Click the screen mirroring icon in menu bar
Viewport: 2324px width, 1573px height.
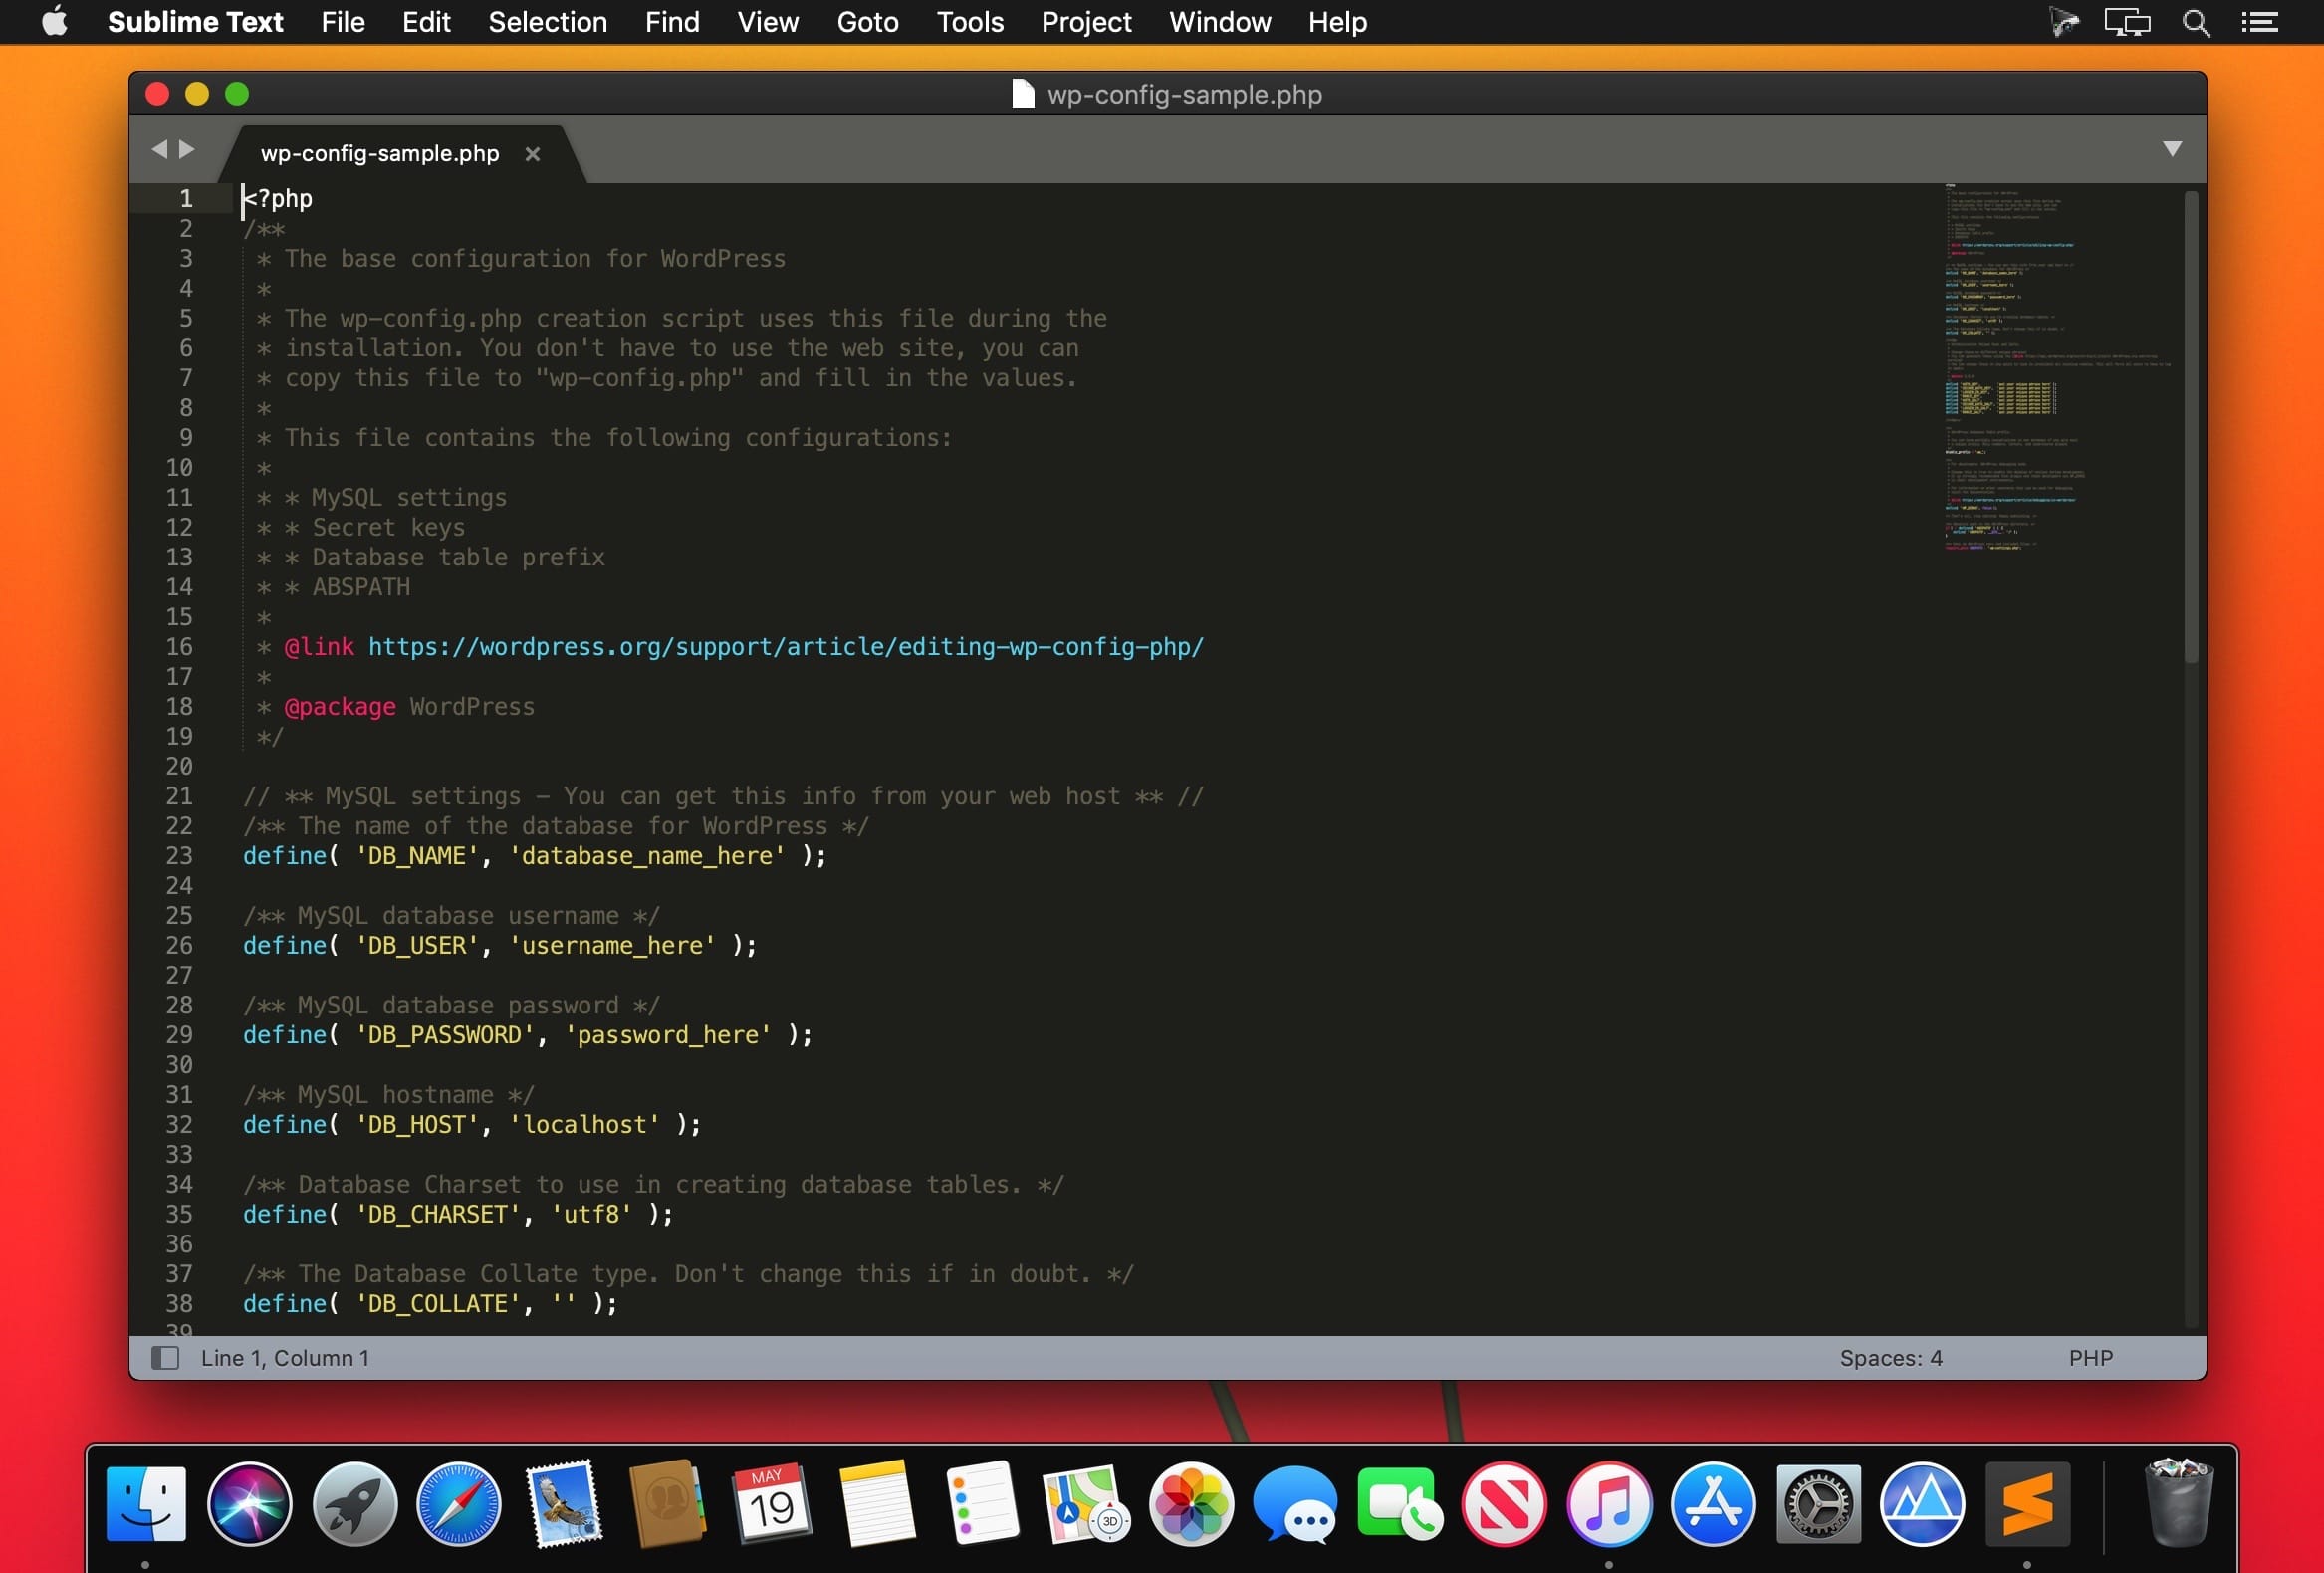[2129, 23]
